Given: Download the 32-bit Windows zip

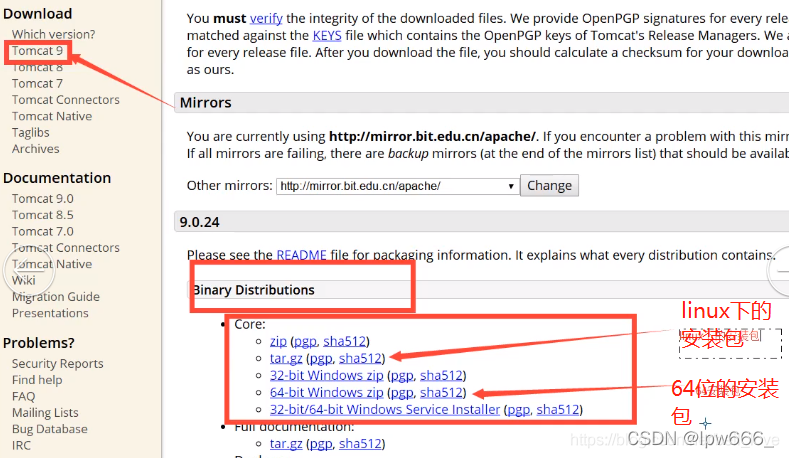Looking at the screenshot, I should (327, 375).
